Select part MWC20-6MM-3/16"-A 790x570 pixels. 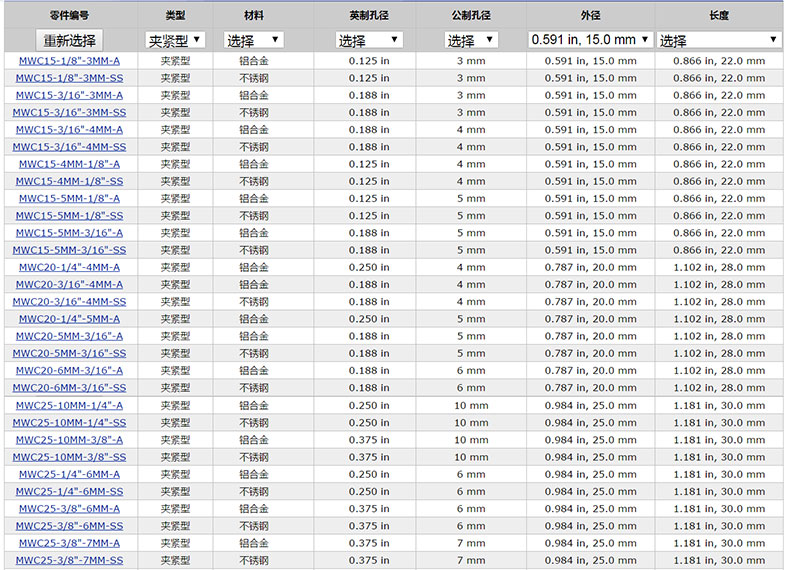69,370
